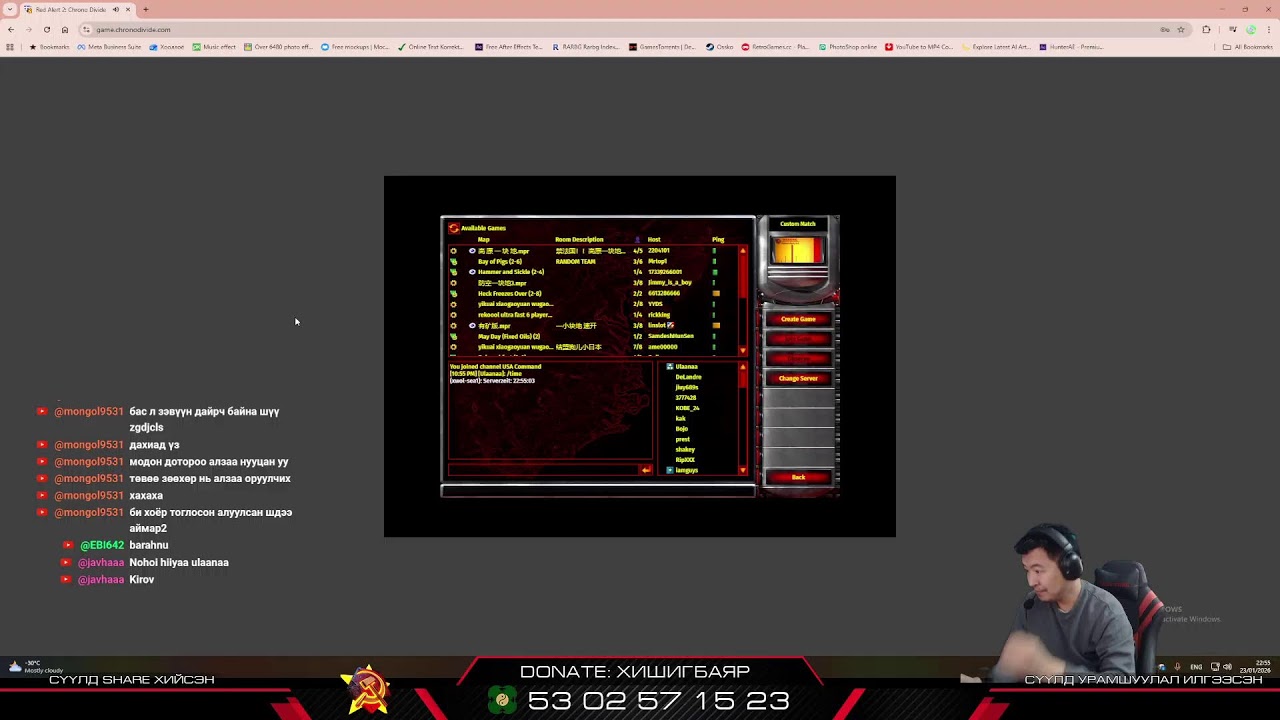Click the games list scroll down arrow
Image resolution: width=1280 pixels, height=720 pixels.
[x=743, y=351]
